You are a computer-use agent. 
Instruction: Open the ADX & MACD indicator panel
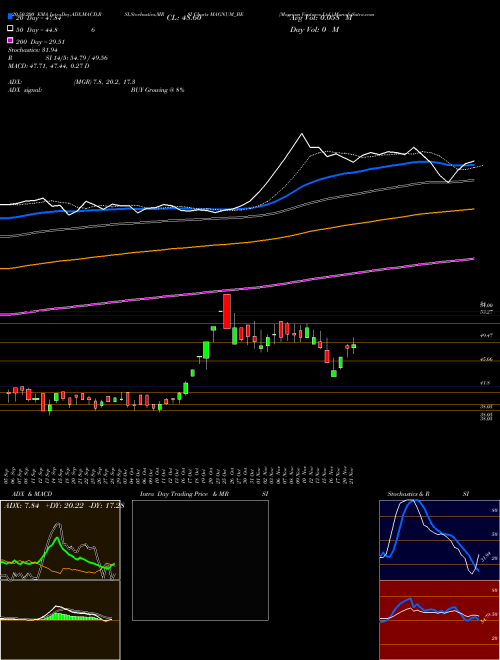(x=60, y=580)
